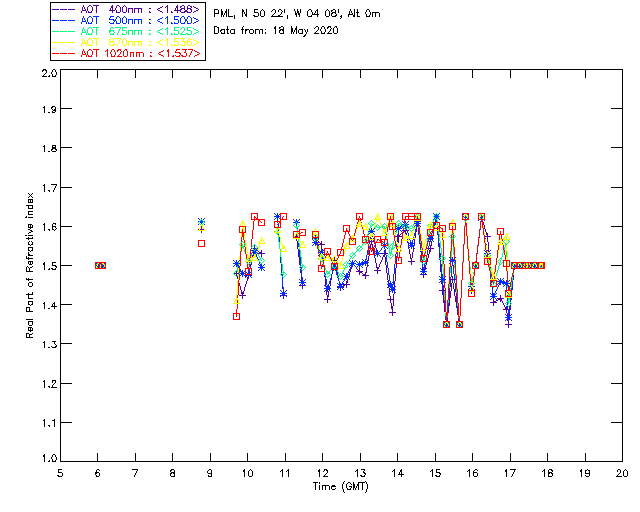Viewport: 640px width, 512px height.
Task: Click the station header 'PML, N 50 22', W 04 08', Alt 0m'
Action: coord(297,13)
